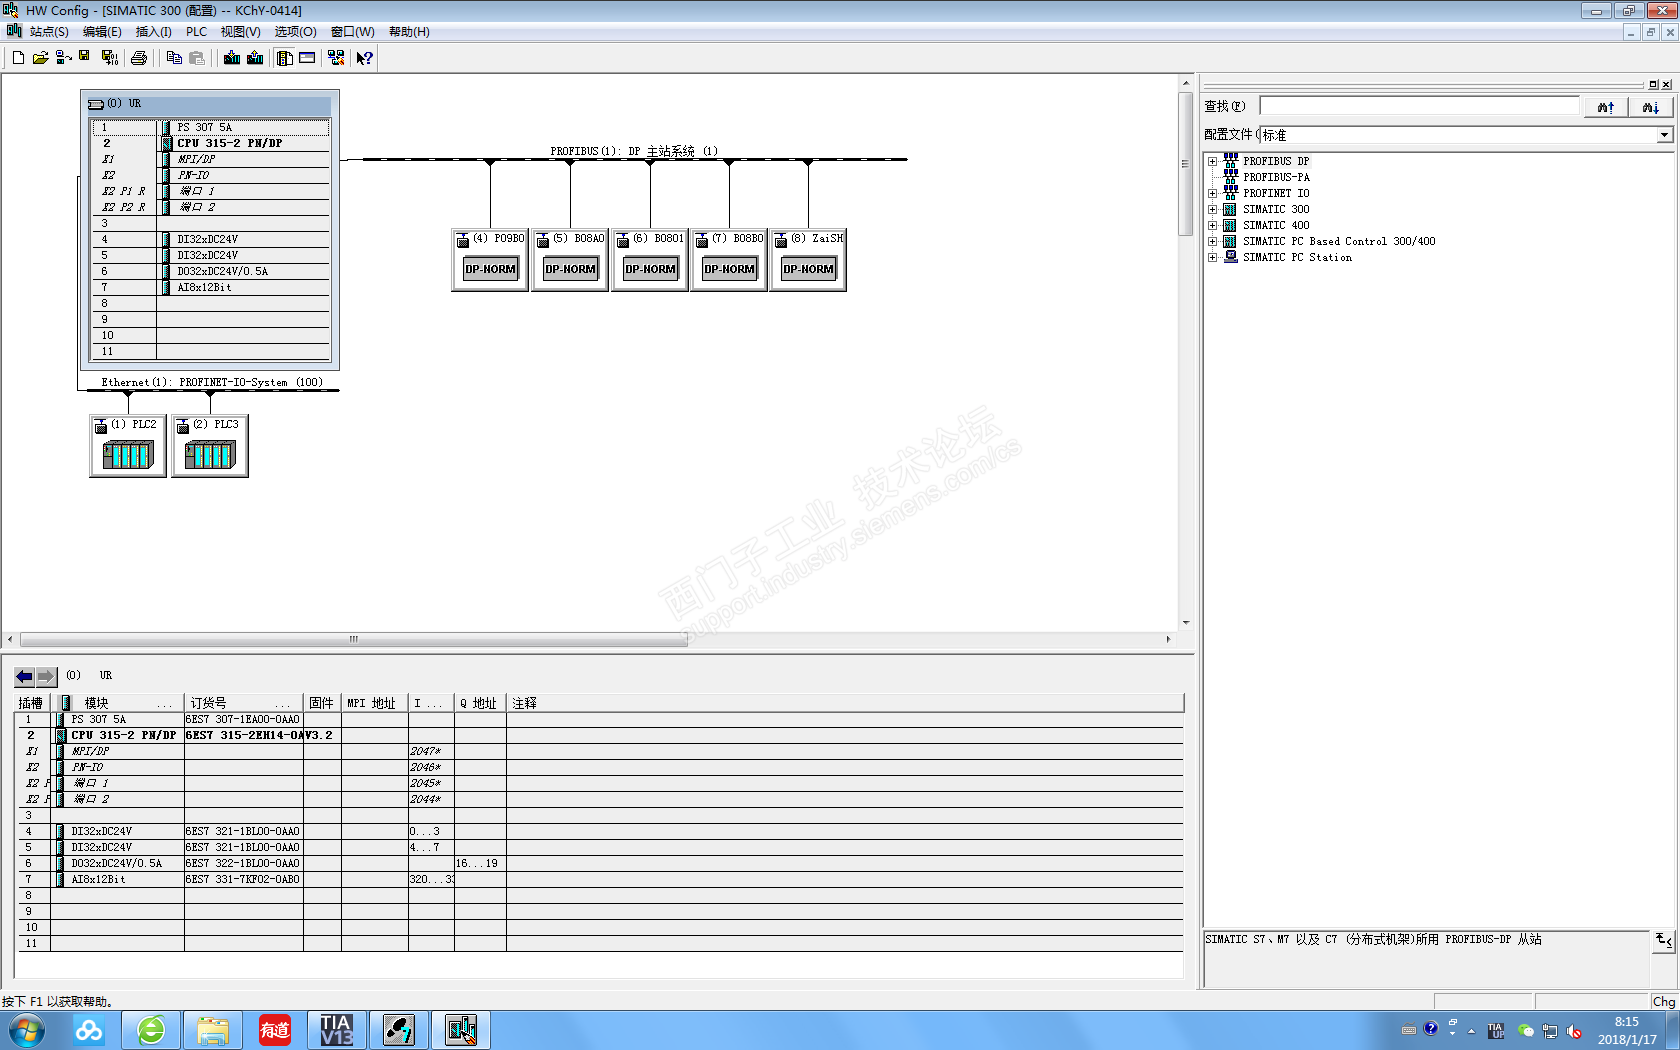Screen dimensions: 1680x1050
Task: Save the hardware configuration
Action: 85,57
